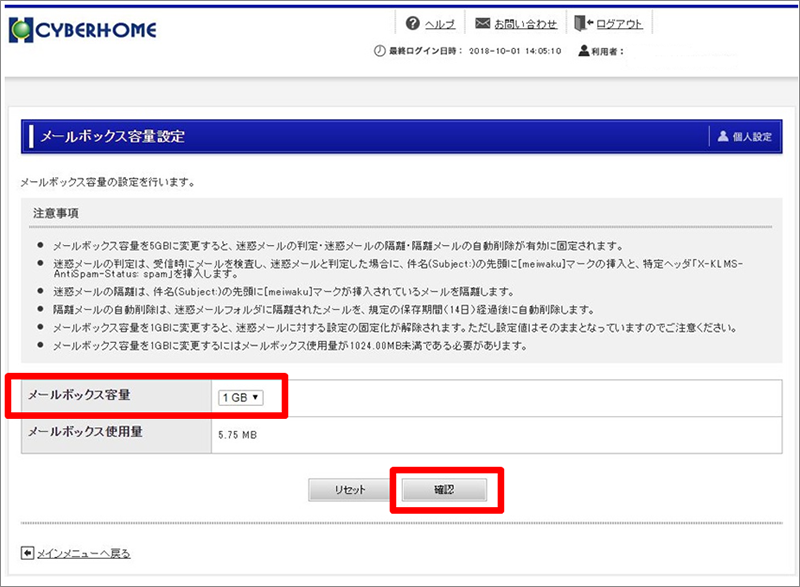Viewport: 800px width, 587px height.
Task: Click the clock icon beside 最終ログイン日時
Action: coord(379,51)
